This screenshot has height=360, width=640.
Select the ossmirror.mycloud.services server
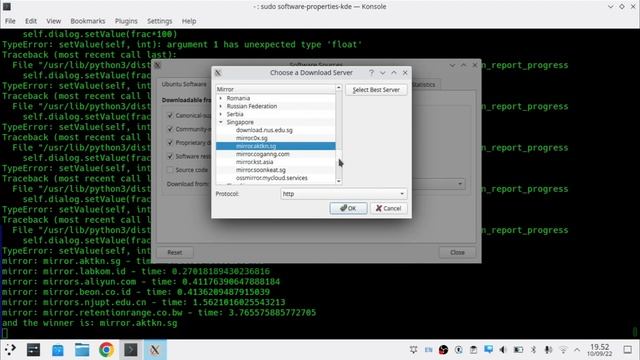[271, 178]
